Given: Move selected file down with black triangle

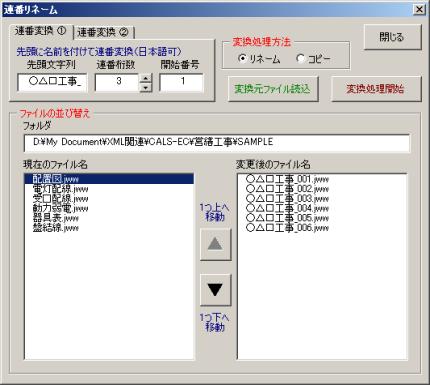Looking at the screenshot, I should [215, 290].
